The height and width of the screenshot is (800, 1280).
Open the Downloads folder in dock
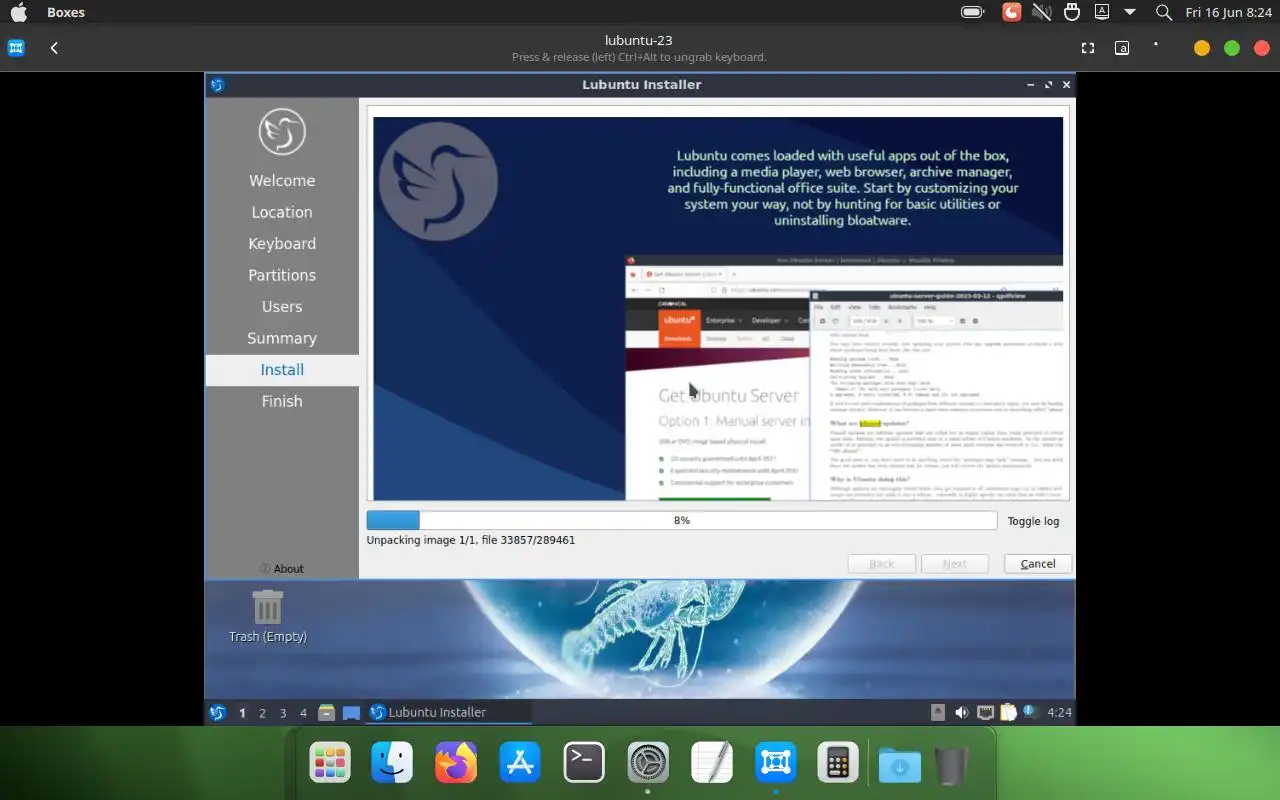click(900, 765)
